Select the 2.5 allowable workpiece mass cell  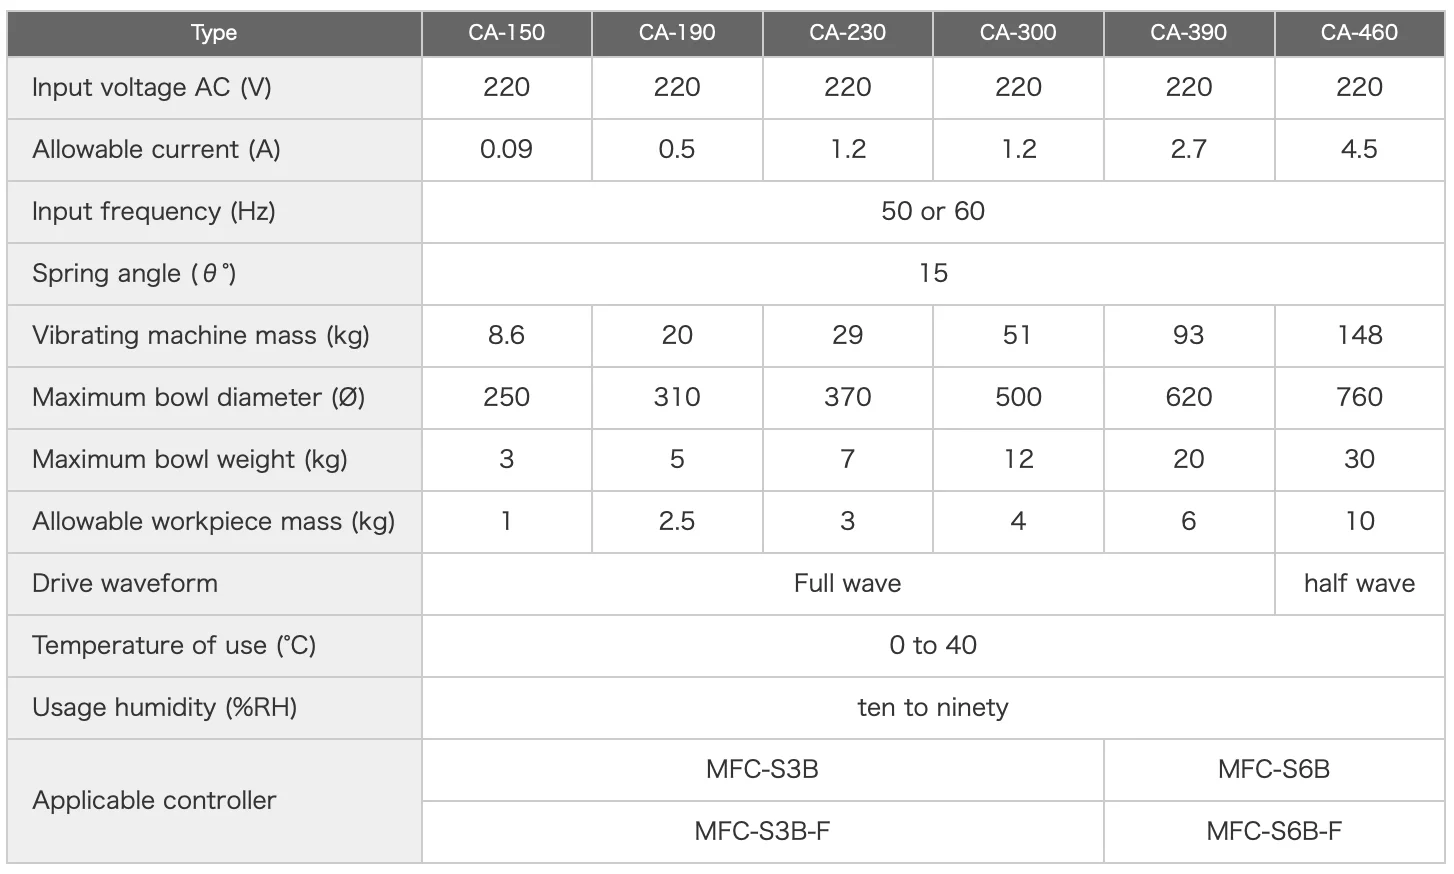(x=677, y=522)
